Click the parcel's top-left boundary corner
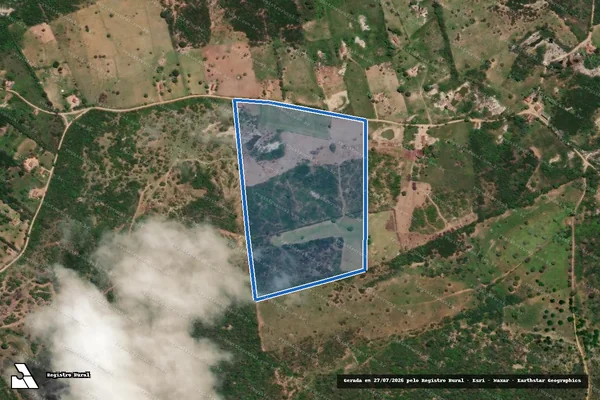 click(x=235, y=101)
